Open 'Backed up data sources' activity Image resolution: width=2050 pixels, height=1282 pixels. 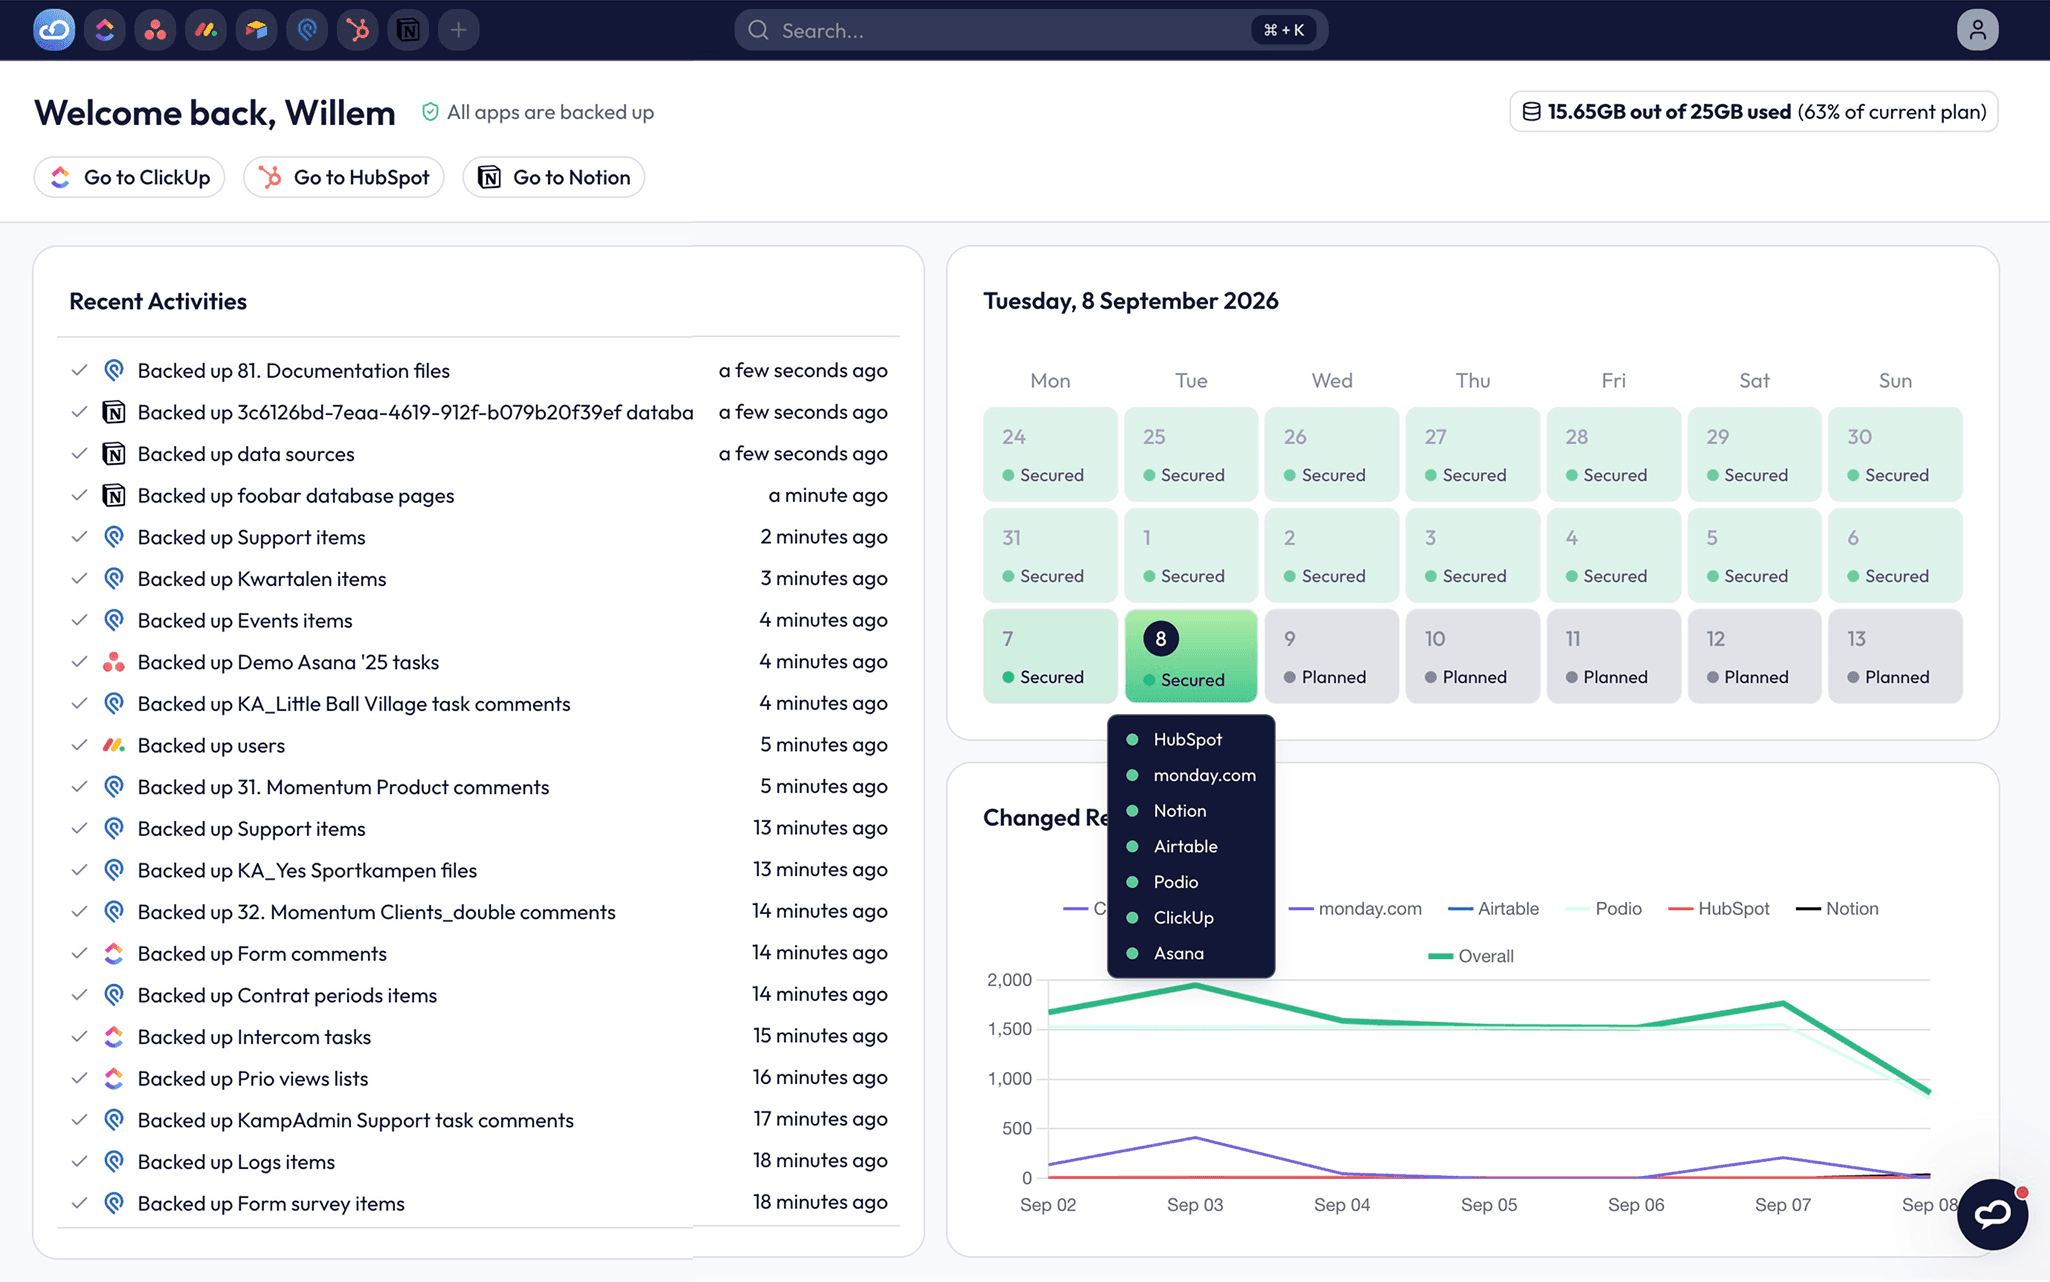[246, 454]
